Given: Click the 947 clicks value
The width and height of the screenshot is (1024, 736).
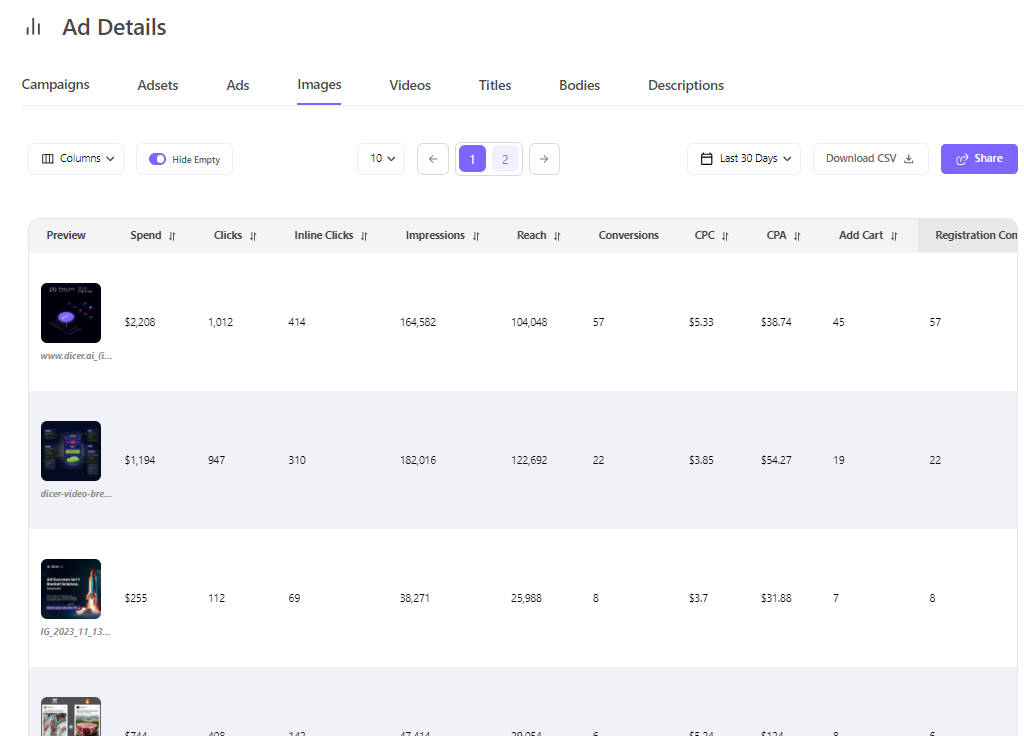Looking at the screenshot, I should point(216,460).
